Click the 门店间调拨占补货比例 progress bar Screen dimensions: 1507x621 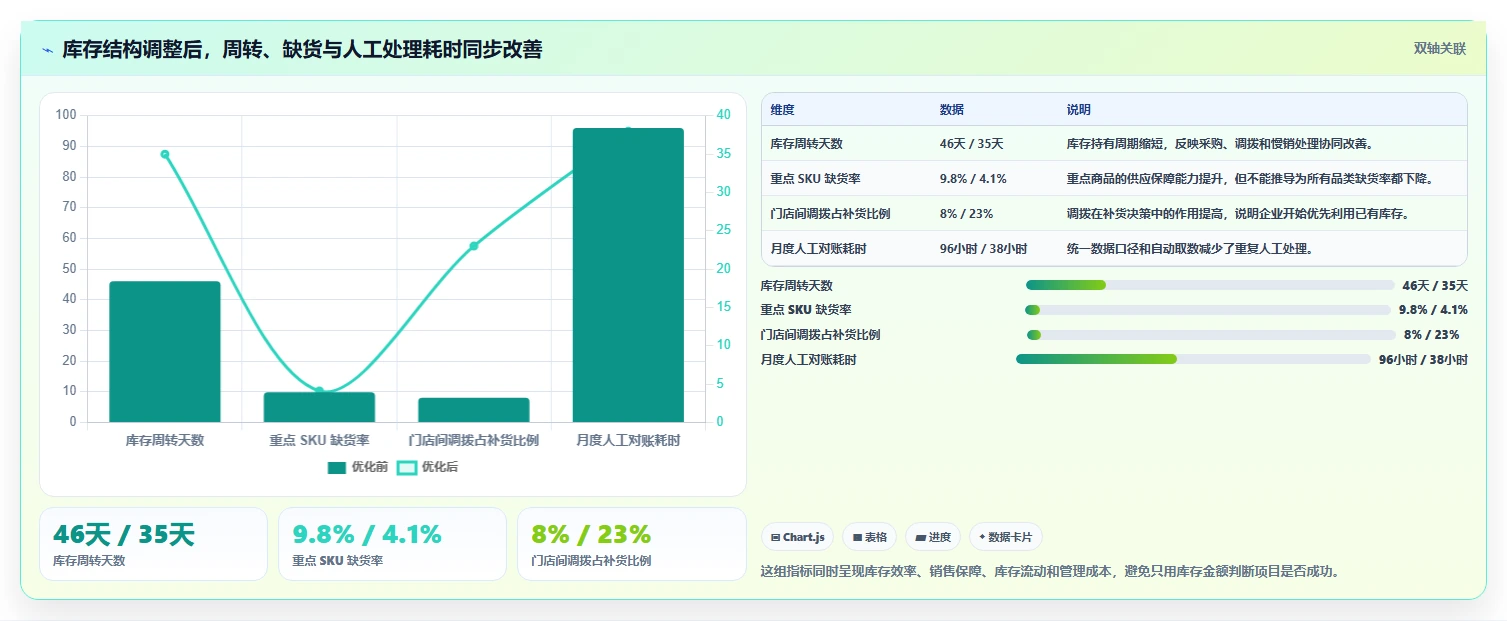1211,335
